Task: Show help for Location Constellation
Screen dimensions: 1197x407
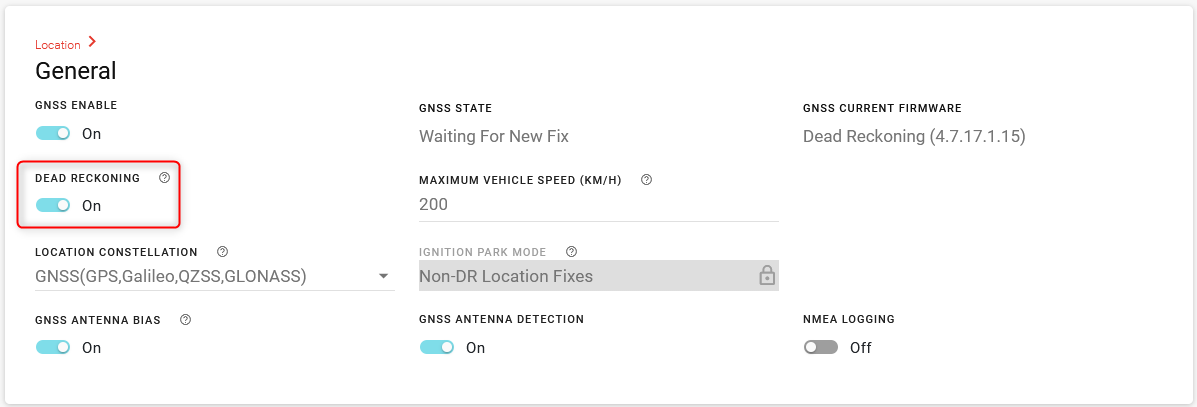Action: tap(222, 252)
